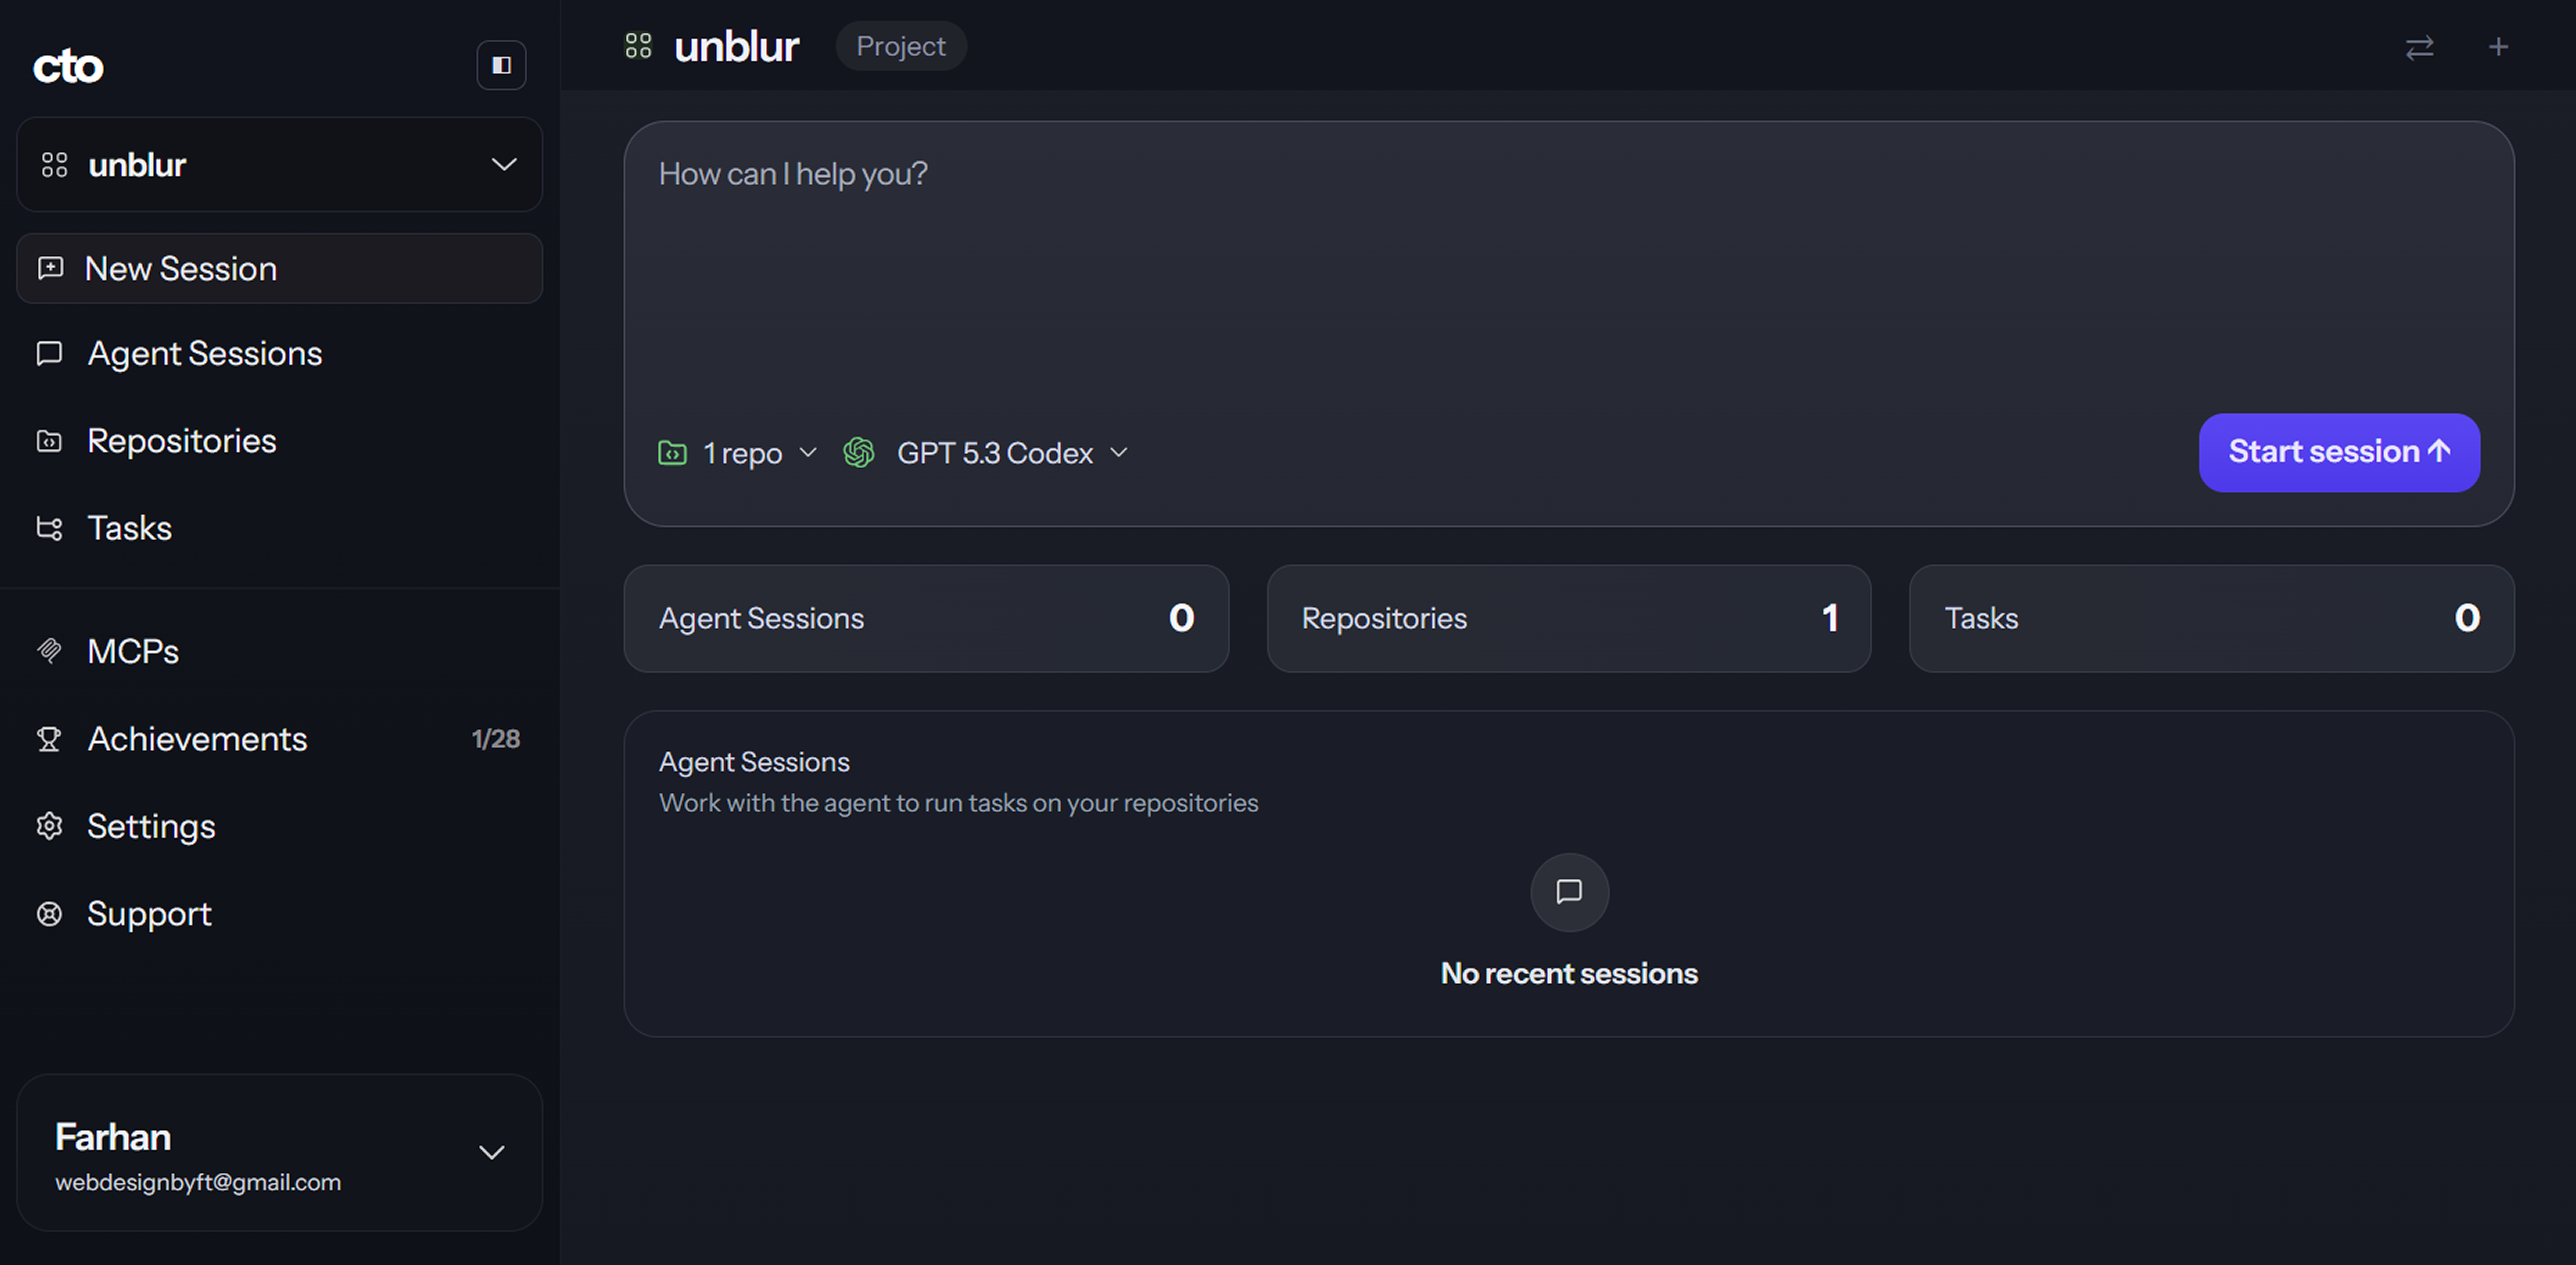Image resolution: width=2576 pixels, height=1265 pixels.
Task: Click the 1/28 achievements counter
Action: coord(496,739)
